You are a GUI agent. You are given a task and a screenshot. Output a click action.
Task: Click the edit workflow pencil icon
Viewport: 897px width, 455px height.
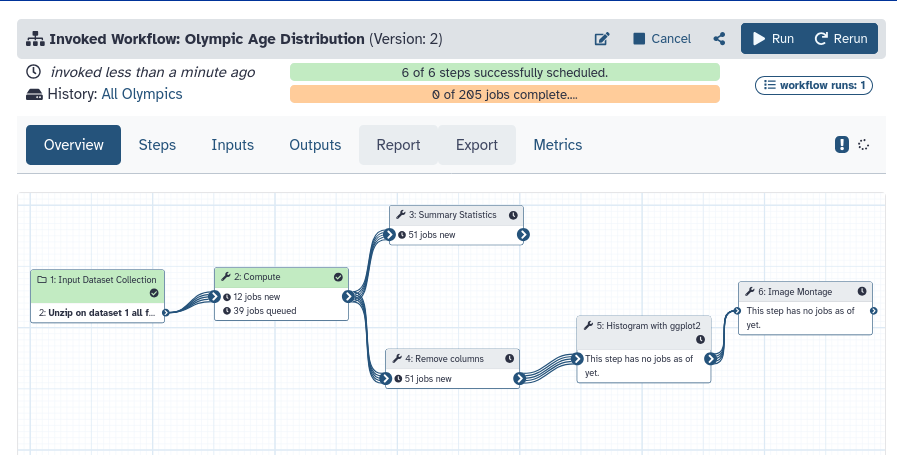click(602, 39)
